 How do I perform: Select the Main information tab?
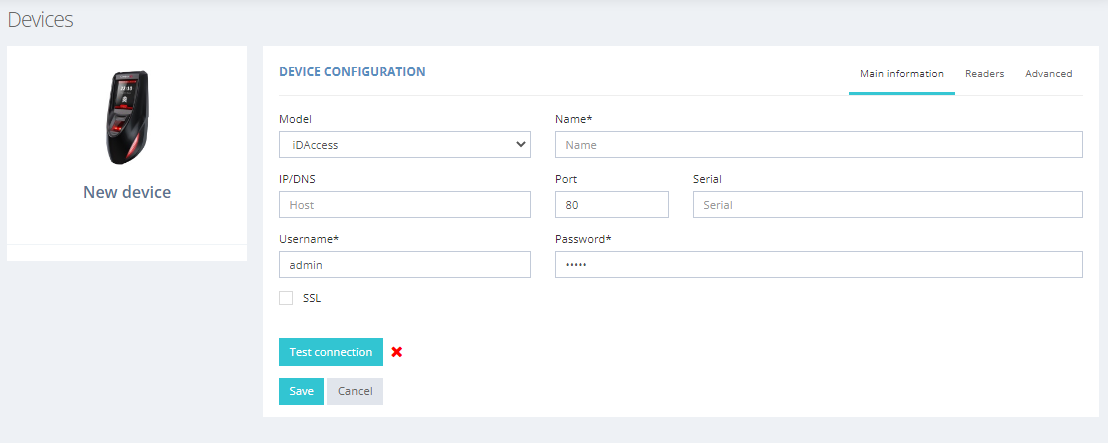pos(902,73)
